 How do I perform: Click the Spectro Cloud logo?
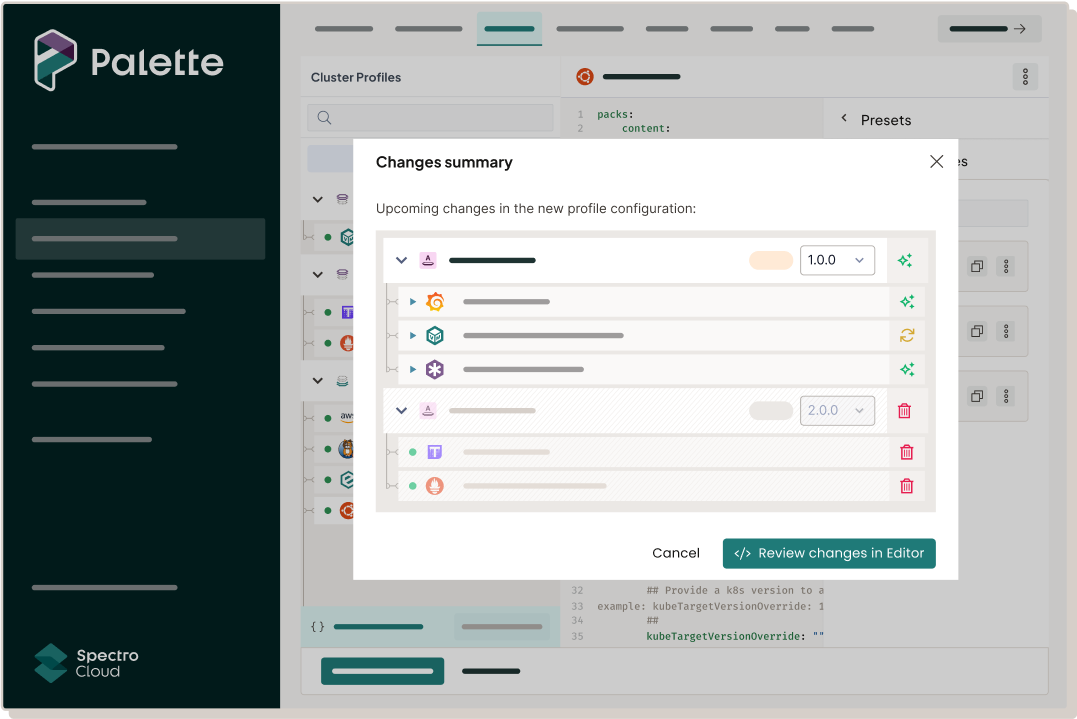coord(87,663)
